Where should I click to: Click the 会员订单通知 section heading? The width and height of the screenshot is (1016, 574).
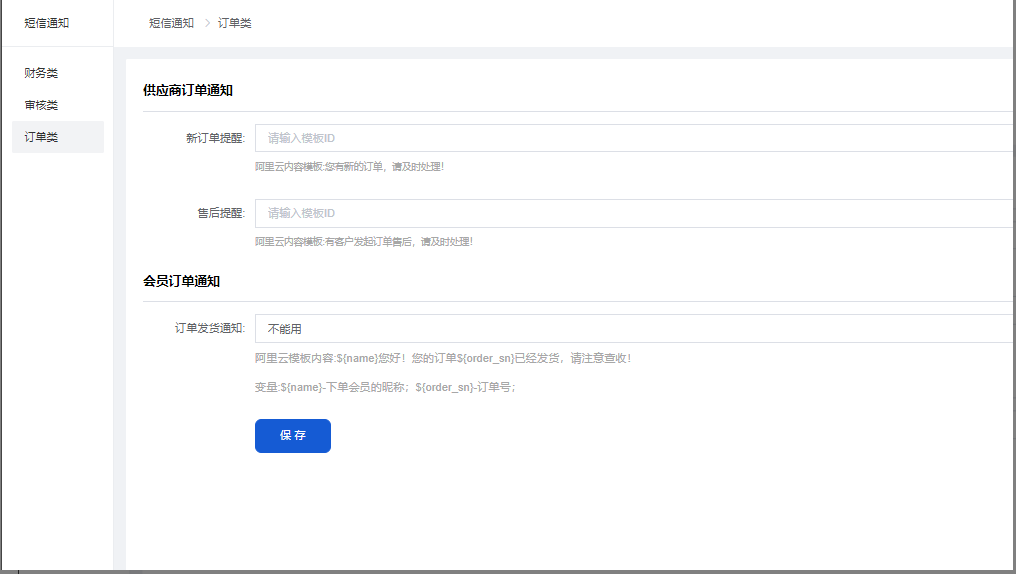(x=181, y=281)
